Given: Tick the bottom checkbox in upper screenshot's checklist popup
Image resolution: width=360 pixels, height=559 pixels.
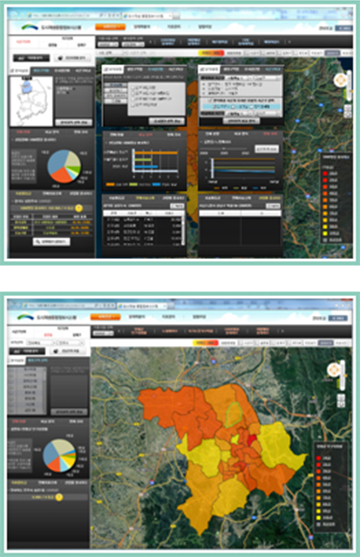Looking at the screenshot, I should click(x=133, y=105).
